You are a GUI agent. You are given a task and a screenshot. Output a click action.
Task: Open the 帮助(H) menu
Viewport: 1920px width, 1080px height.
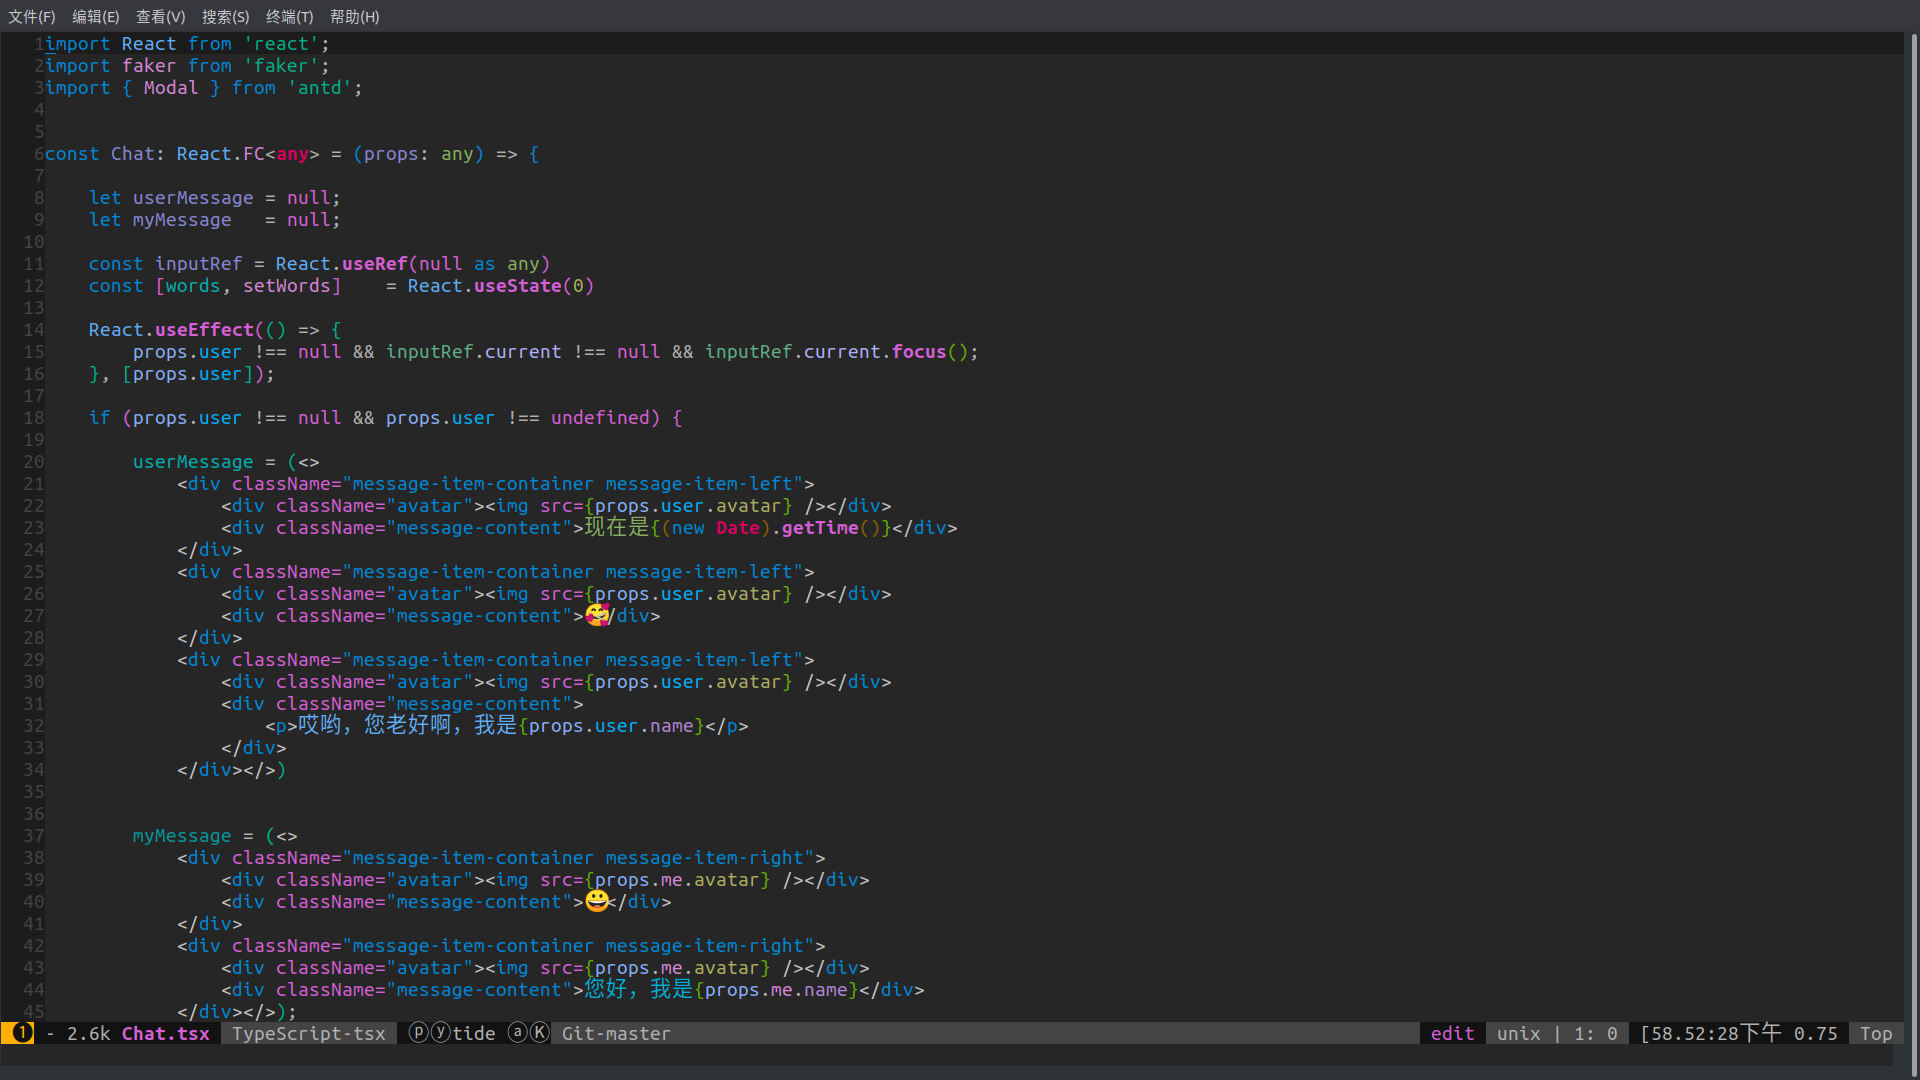click(x=355, y=17)
